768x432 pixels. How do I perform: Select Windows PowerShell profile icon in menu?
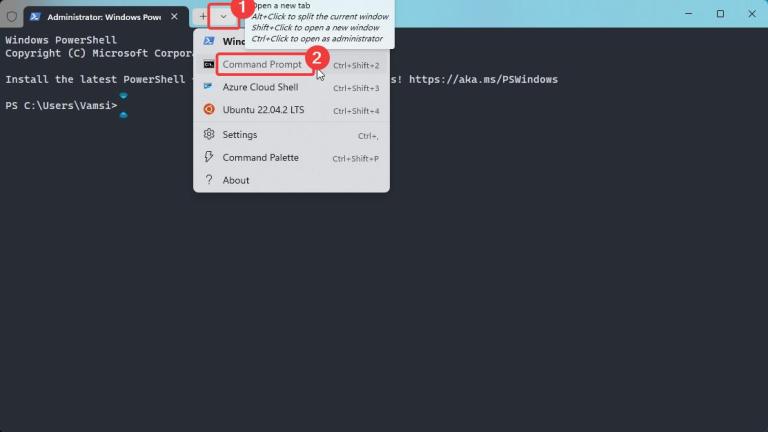click(209, 41)
